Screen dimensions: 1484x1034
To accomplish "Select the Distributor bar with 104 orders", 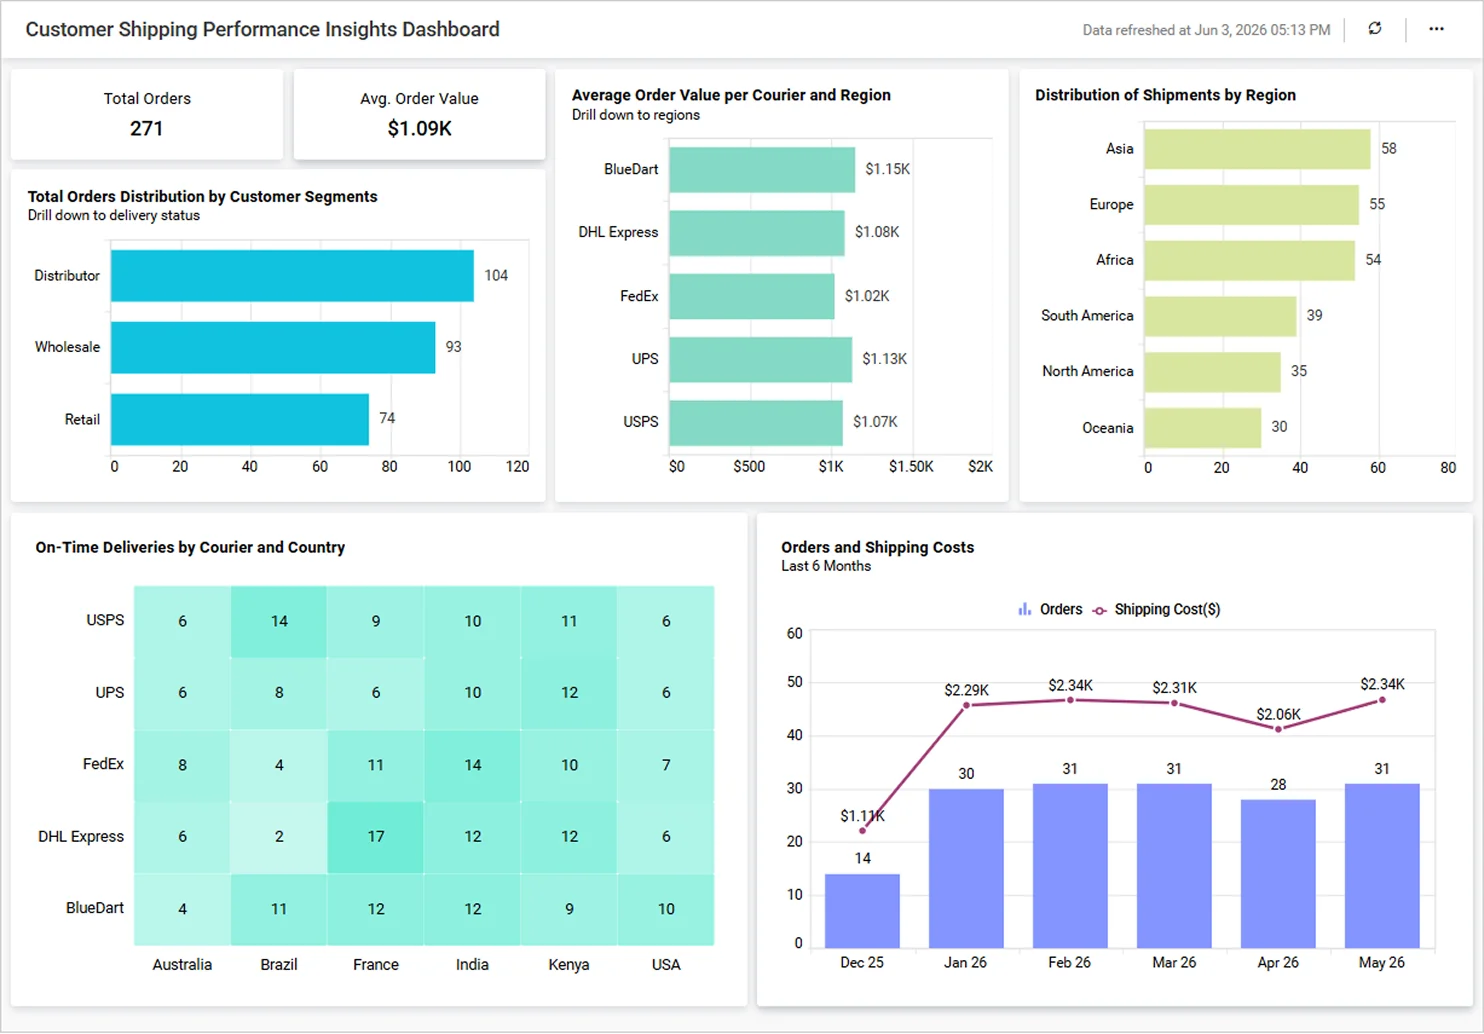I will 292,276.
